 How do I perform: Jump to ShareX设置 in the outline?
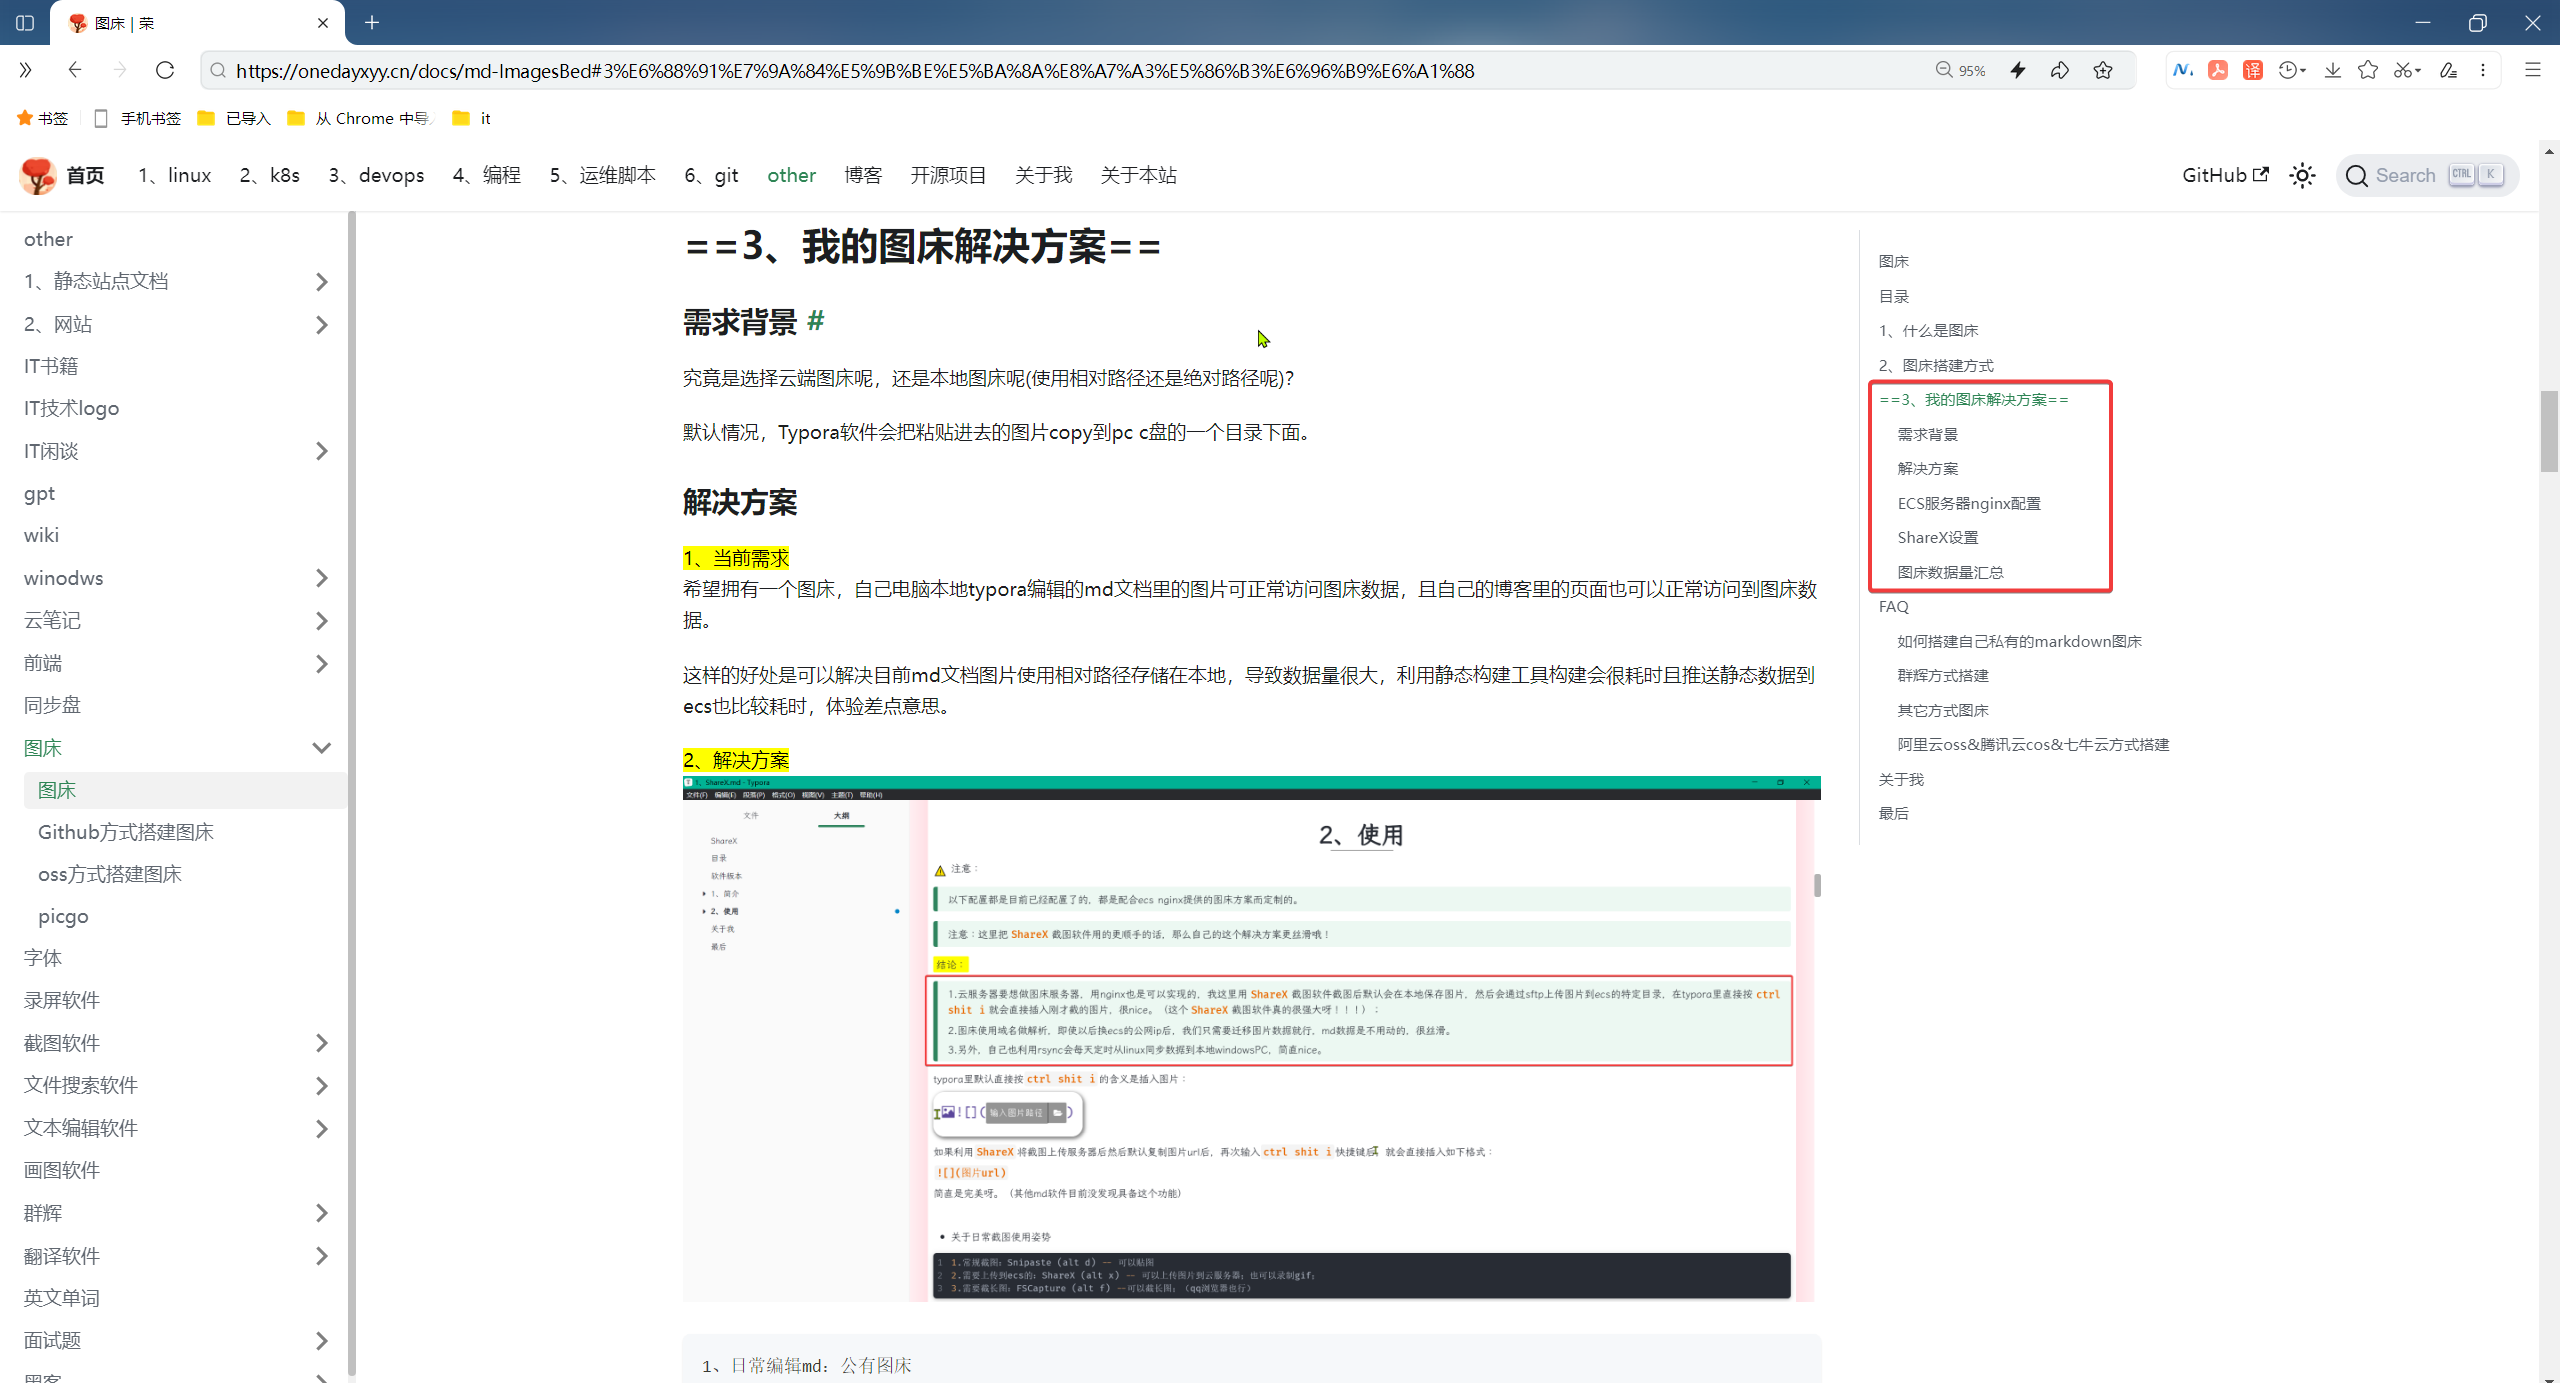pos(1938,537)
